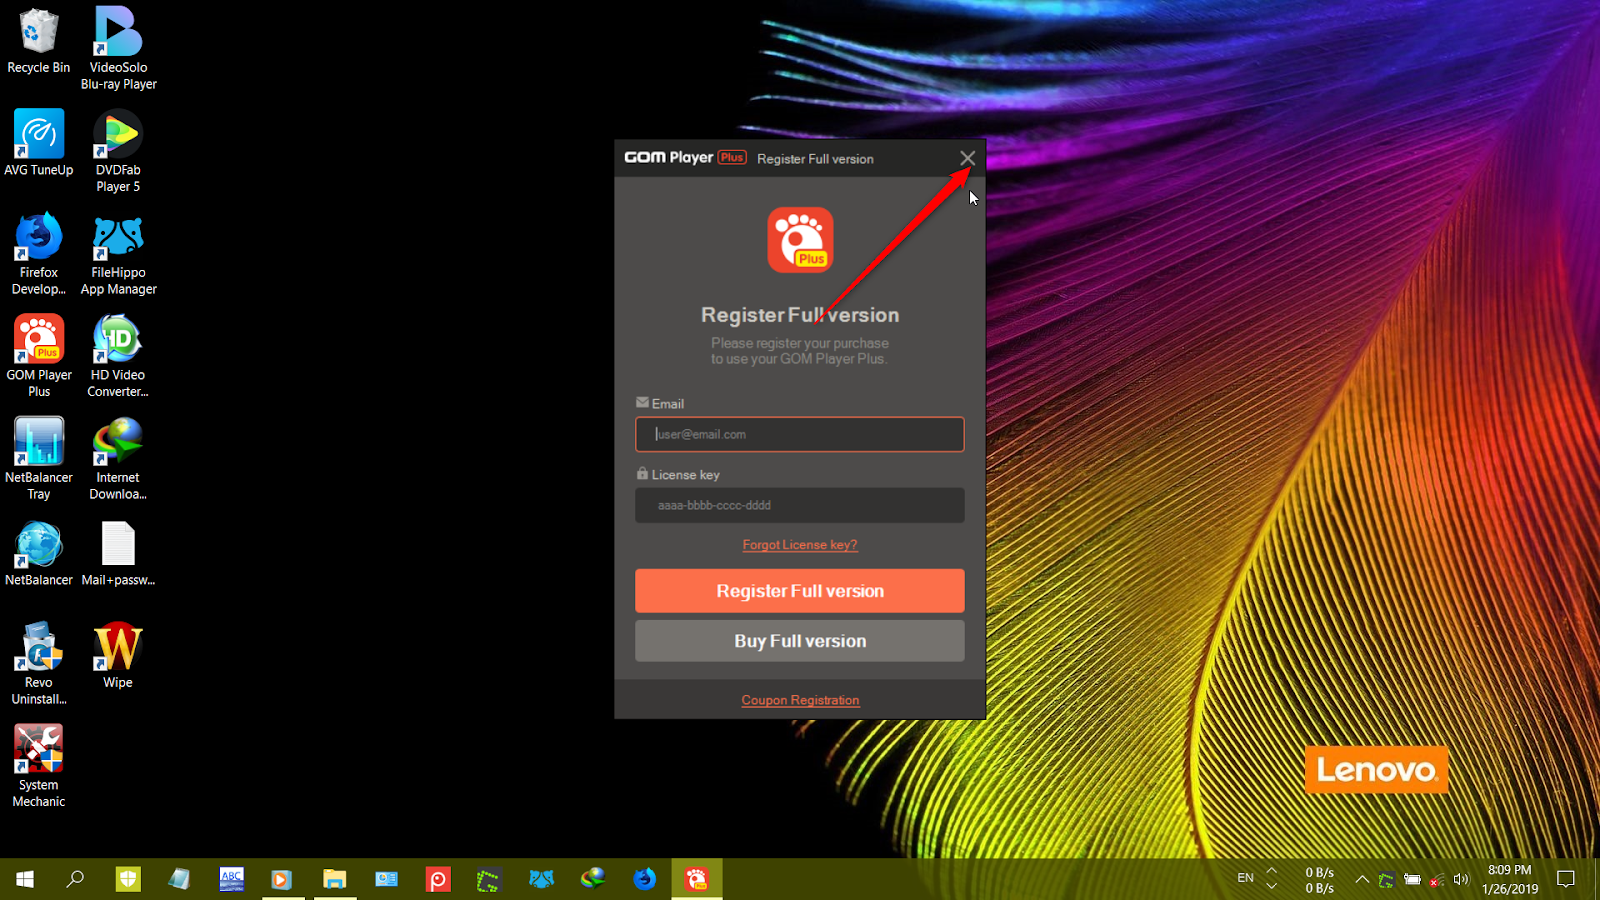The height and width of the screenshot is (900, 1600).
Task: Open the clock and calendar flyout
Action: click(x=1510, y=879)
